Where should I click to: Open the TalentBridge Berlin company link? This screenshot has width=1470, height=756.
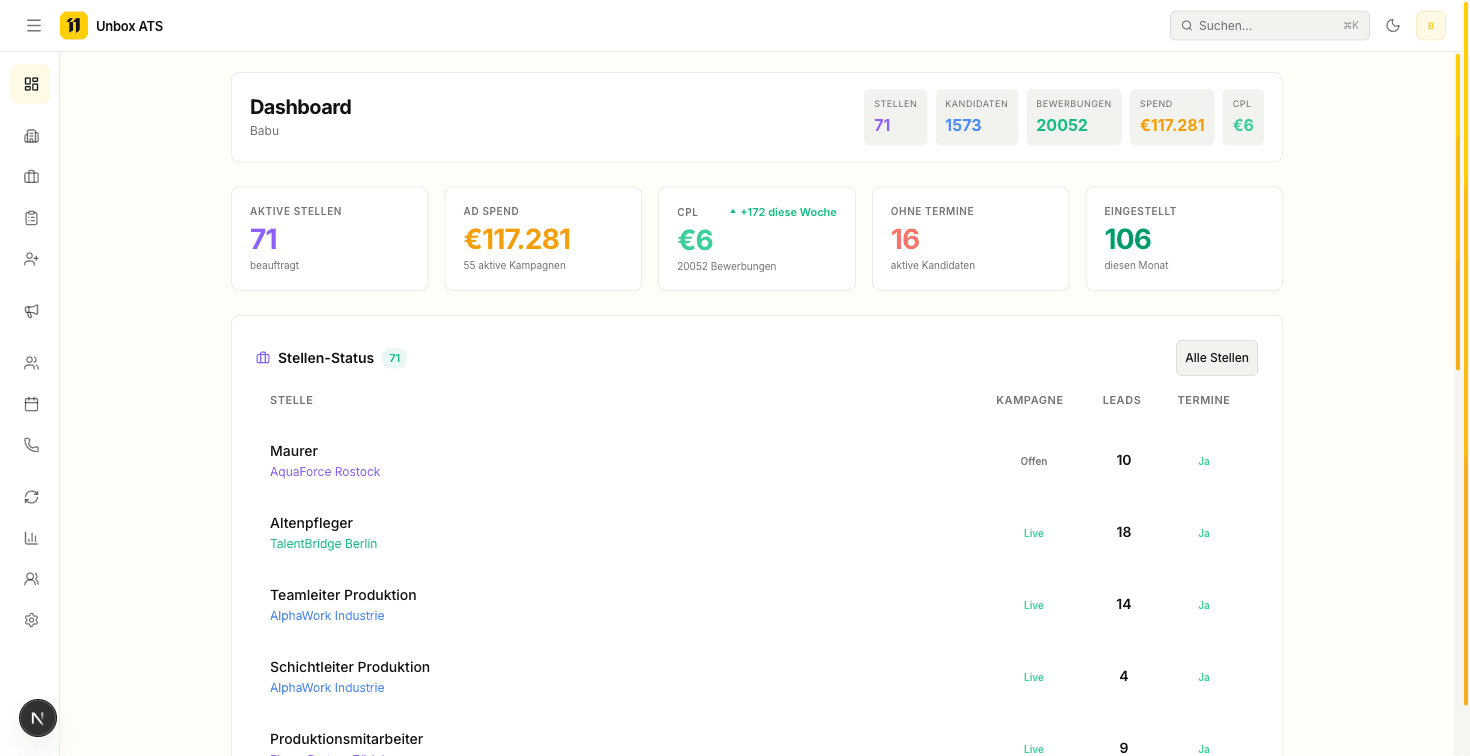323,543
